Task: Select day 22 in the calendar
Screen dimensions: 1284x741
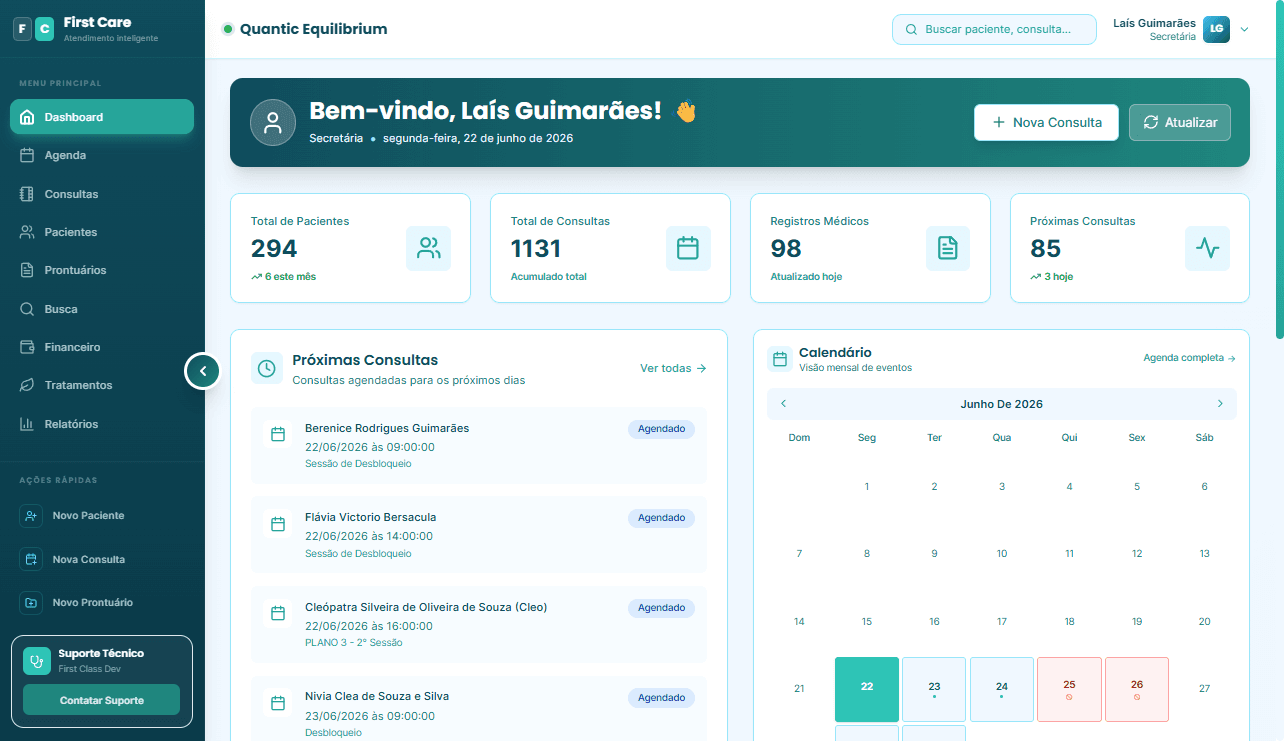Action: pyautogui.click(x=867, y=689)
